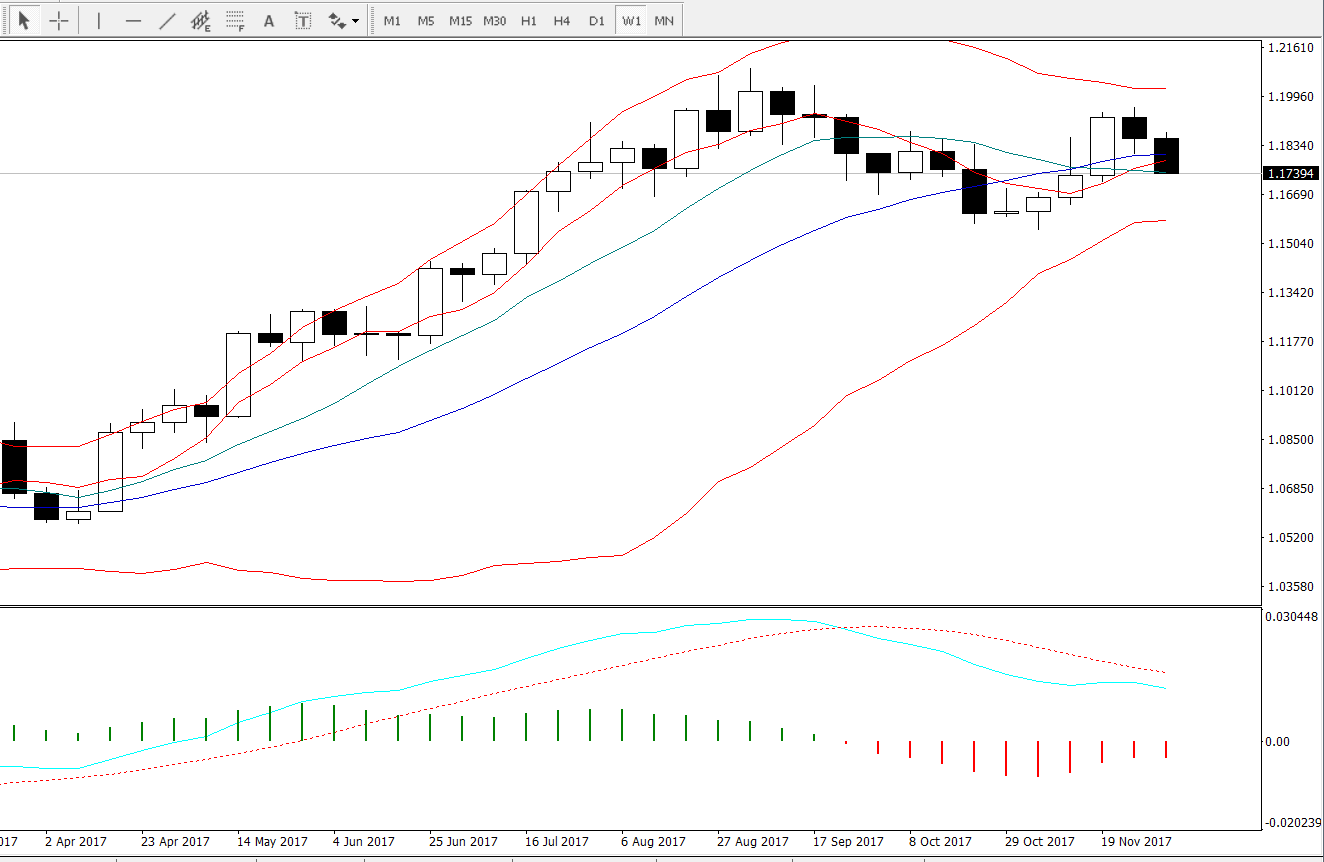Click the 17 Sep 2017 date label
Screen dimensions: 1324x862
tap(848, 841)
